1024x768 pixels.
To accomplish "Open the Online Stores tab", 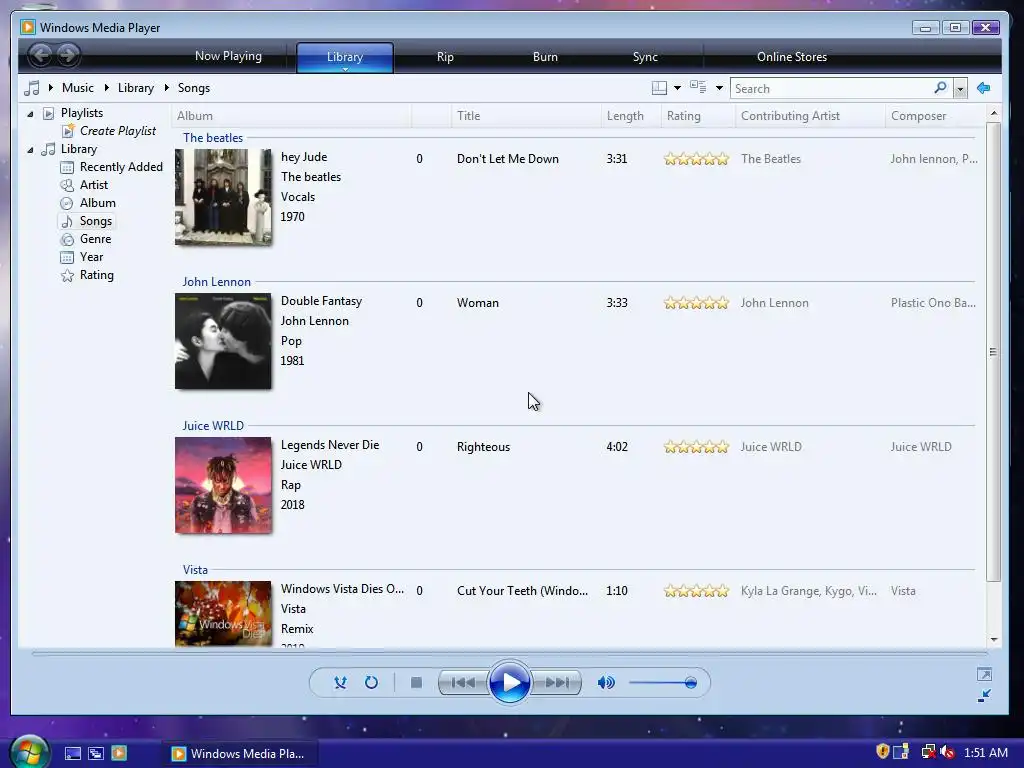I will [792, 57].
